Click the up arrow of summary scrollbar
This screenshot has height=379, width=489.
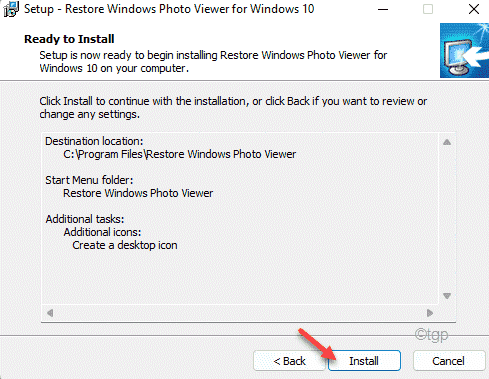click(x=447, y=142)
